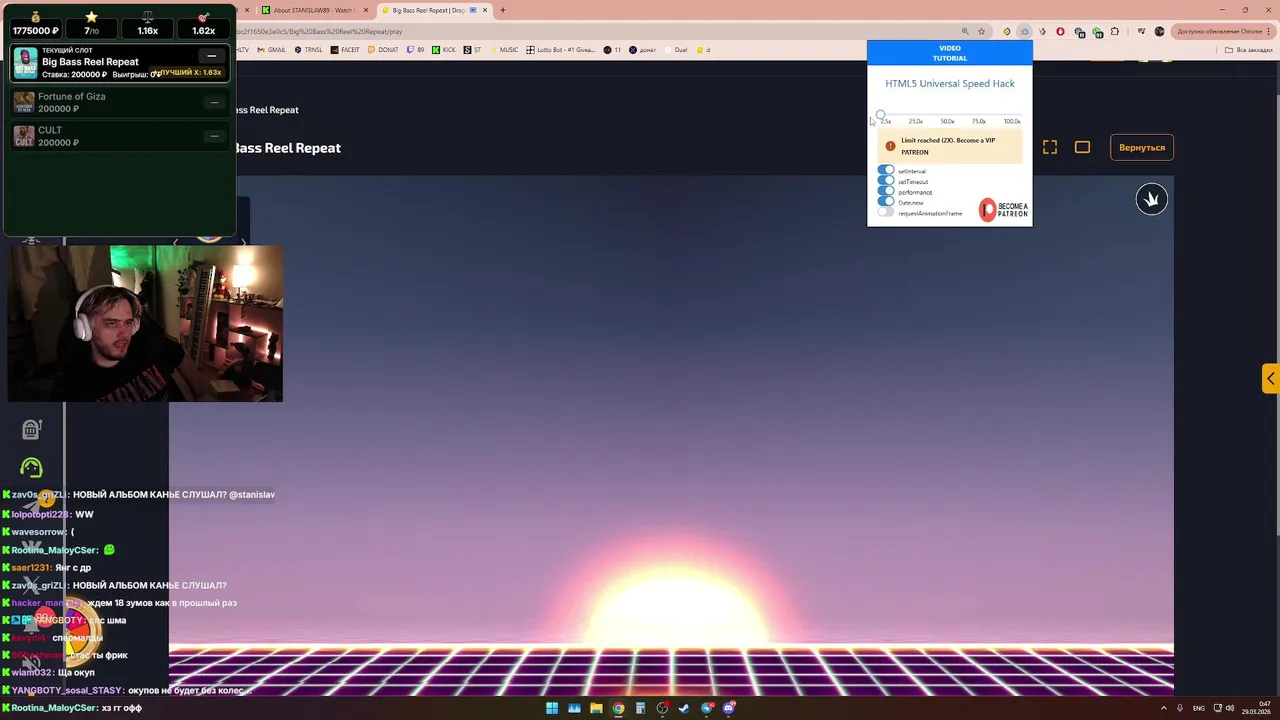Open the Extensions puzzle icon
Image resolution: width=1280 pixels, height=720 pixels.
click(1115, 31)
